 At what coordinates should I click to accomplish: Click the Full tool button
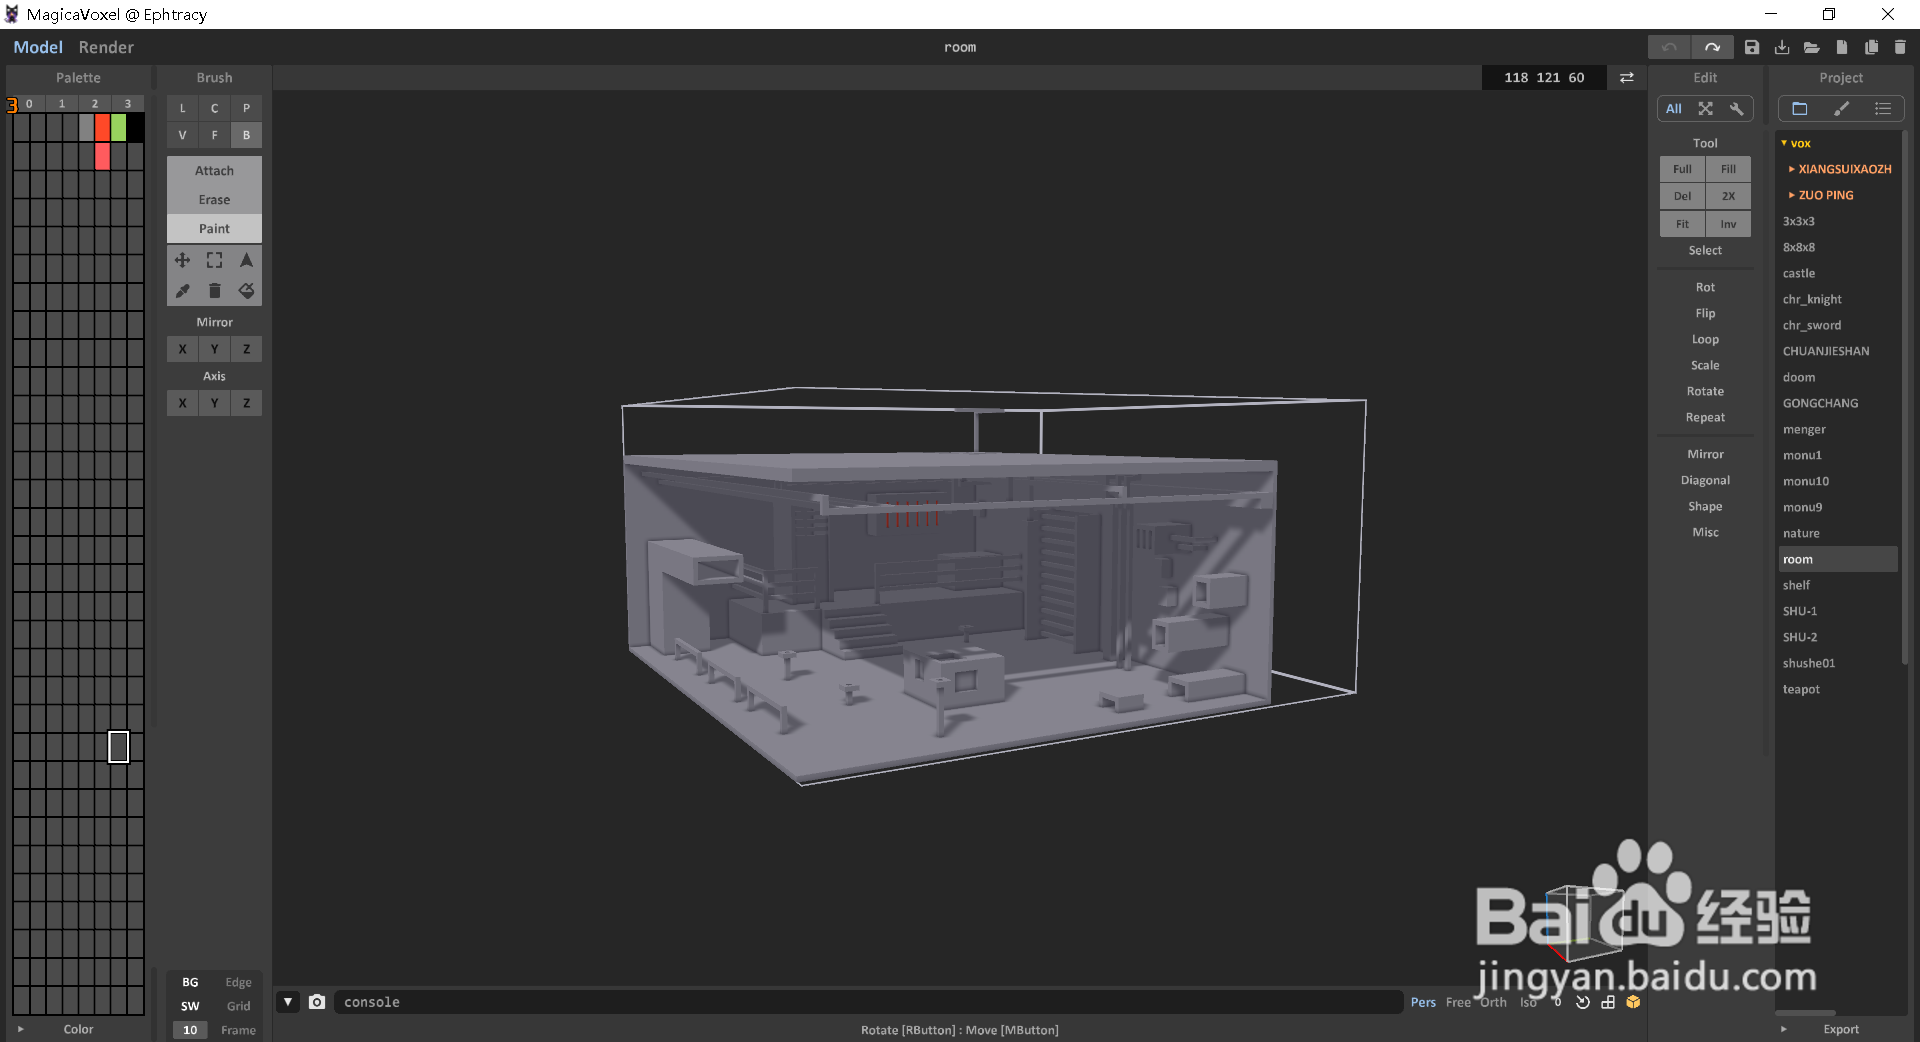1682,169
